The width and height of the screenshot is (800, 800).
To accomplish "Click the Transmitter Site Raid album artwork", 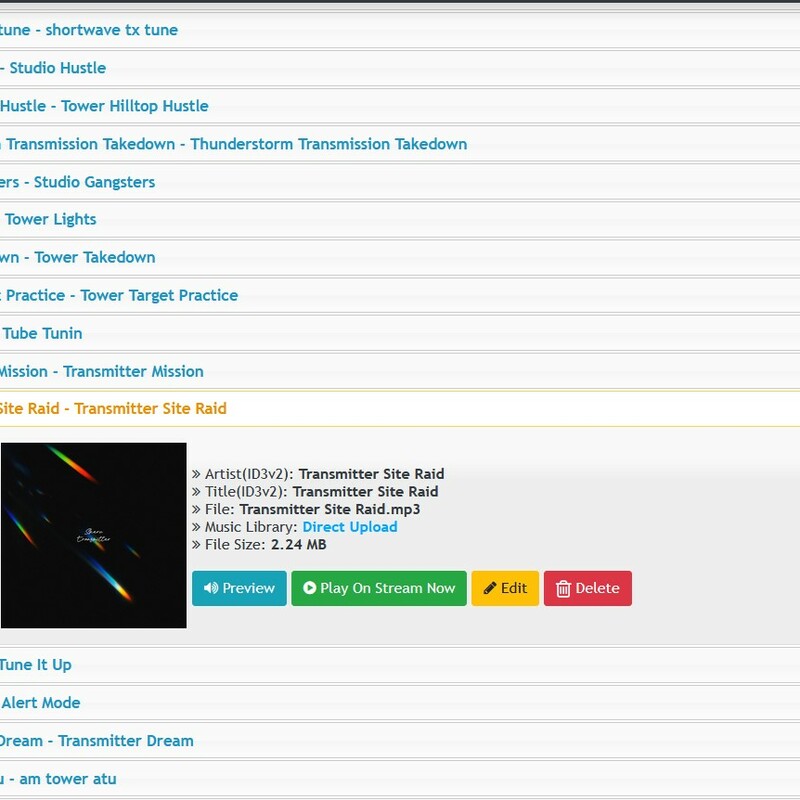I will pyautogui.click(x=94, y=535).
